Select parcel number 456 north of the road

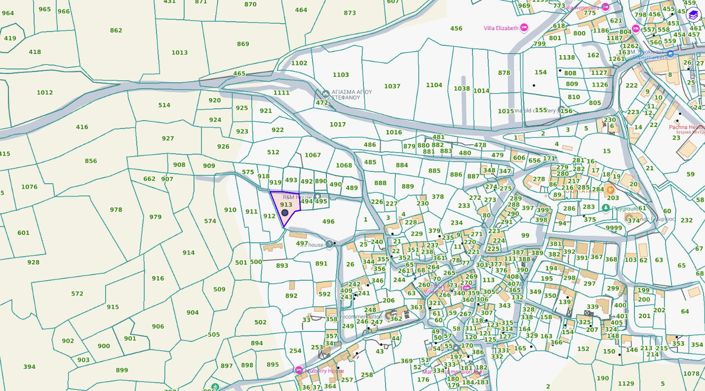tap(456, 28)
